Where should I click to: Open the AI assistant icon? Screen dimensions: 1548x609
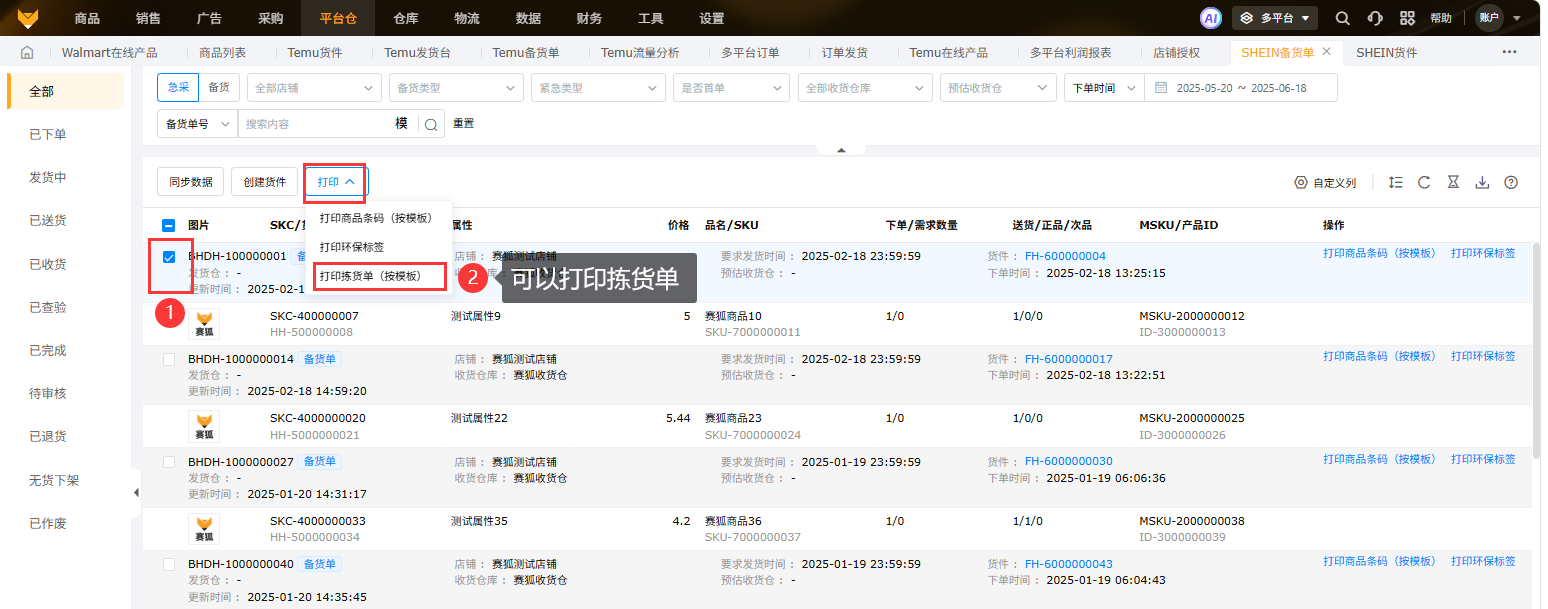tap(1211, 18)
